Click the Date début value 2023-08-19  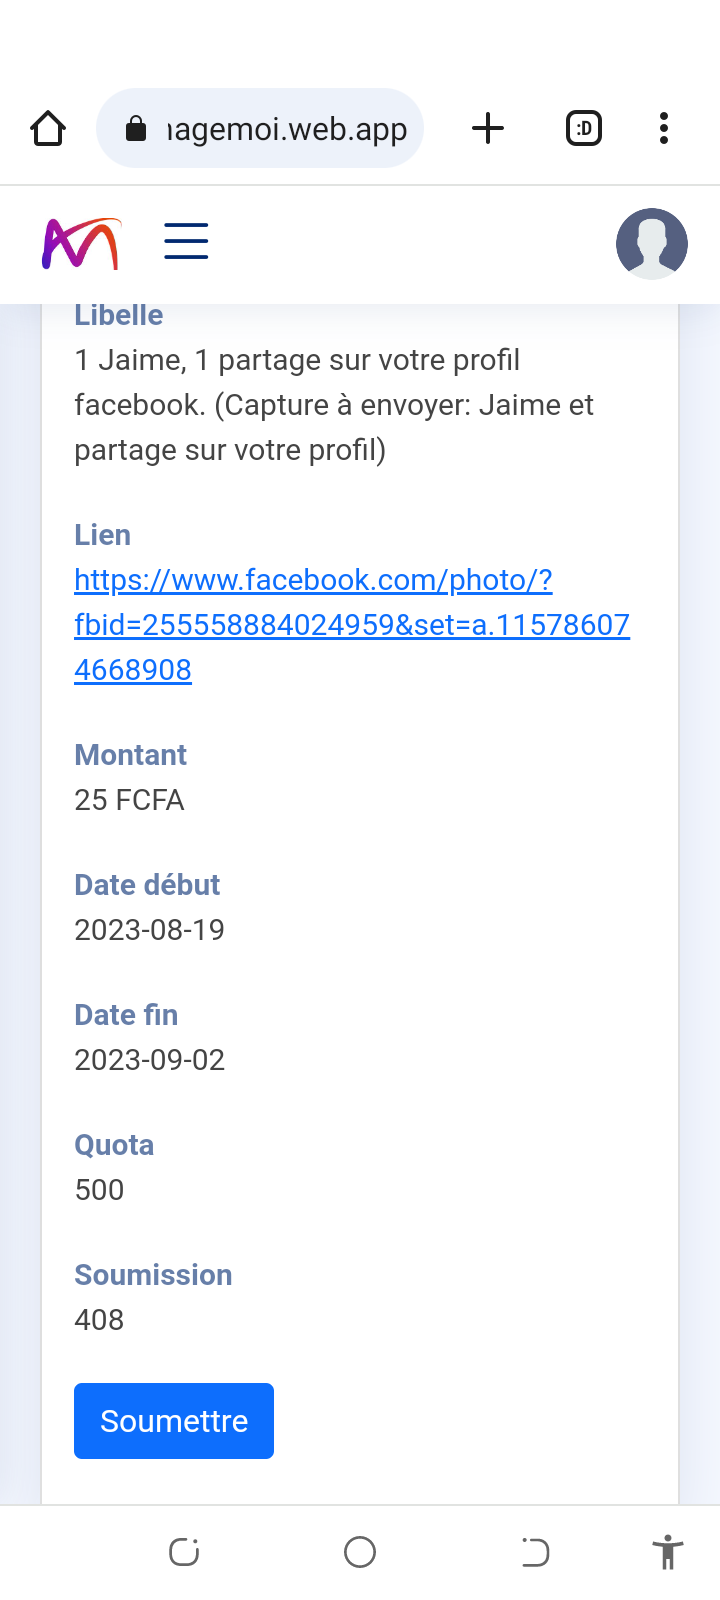[x=149, y=930]
